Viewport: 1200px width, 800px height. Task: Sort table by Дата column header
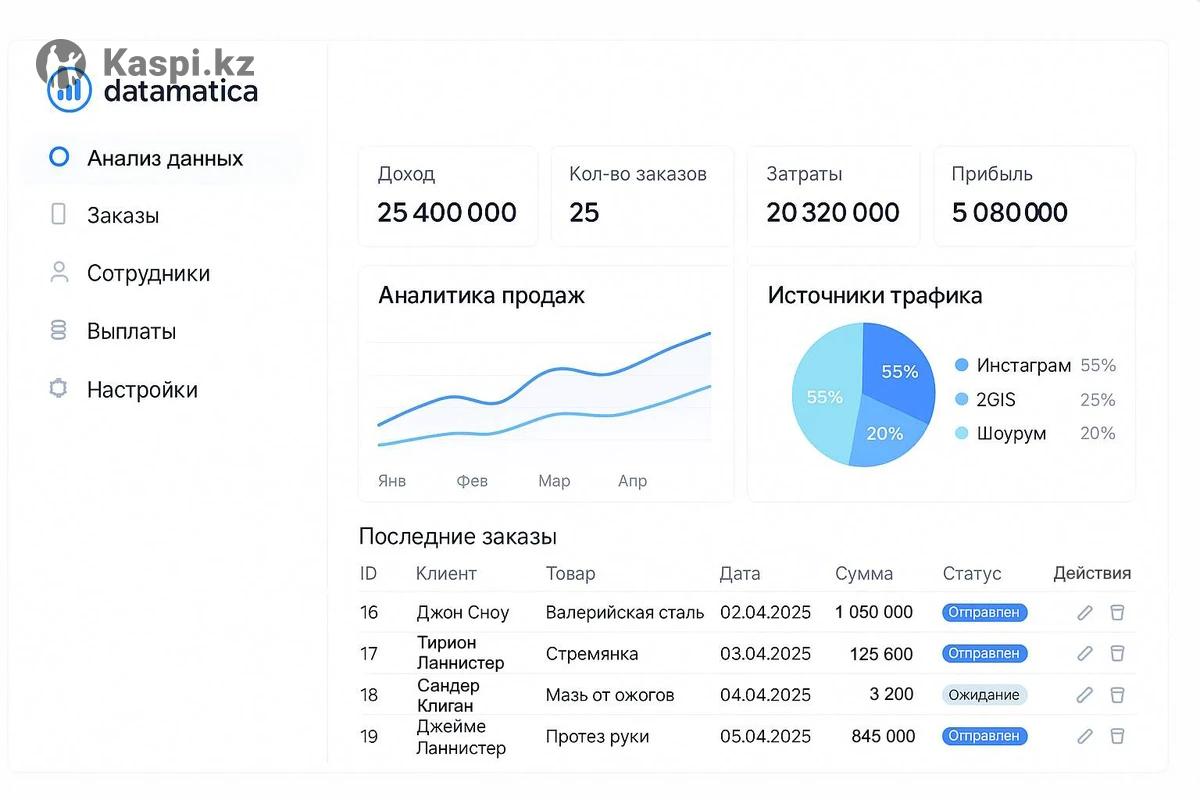pos(740,574)
